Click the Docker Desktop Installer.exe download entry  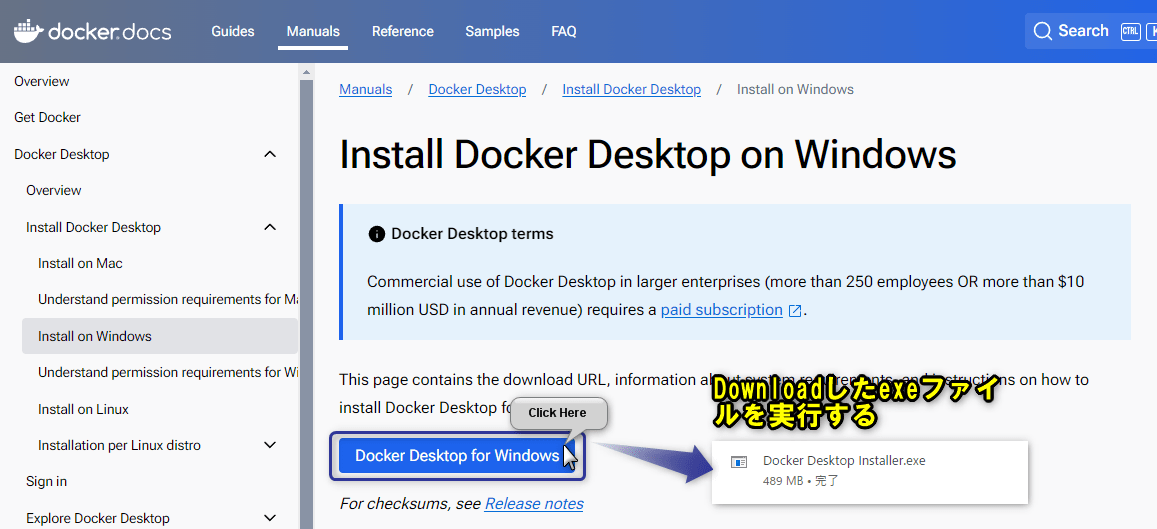(870, 472)
